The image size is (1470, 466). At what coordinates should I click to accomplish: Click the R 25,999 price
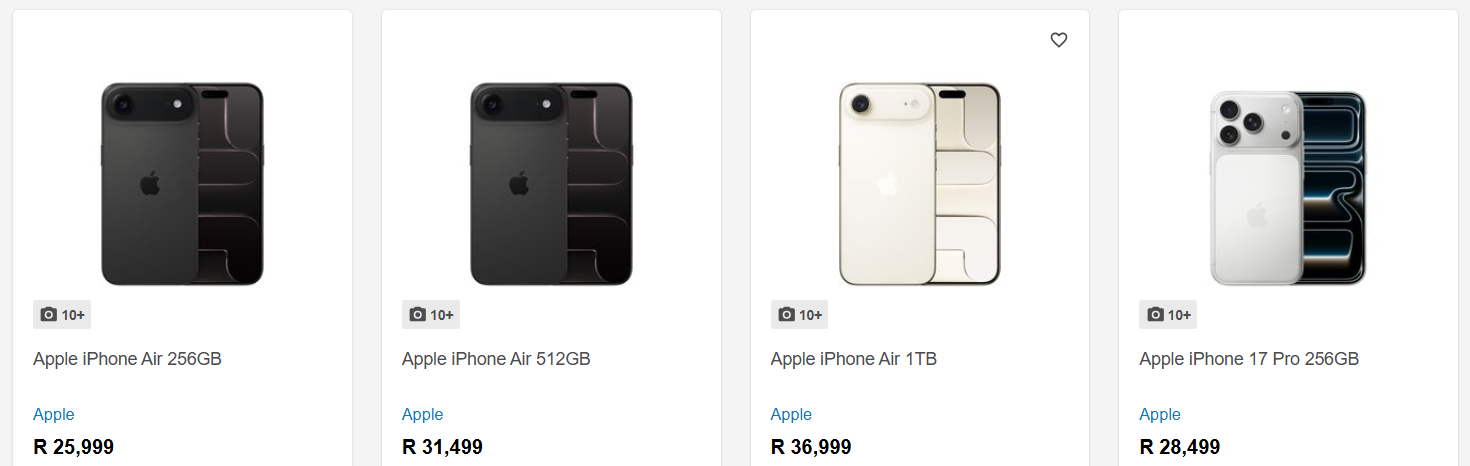click(x=74, y=447)
